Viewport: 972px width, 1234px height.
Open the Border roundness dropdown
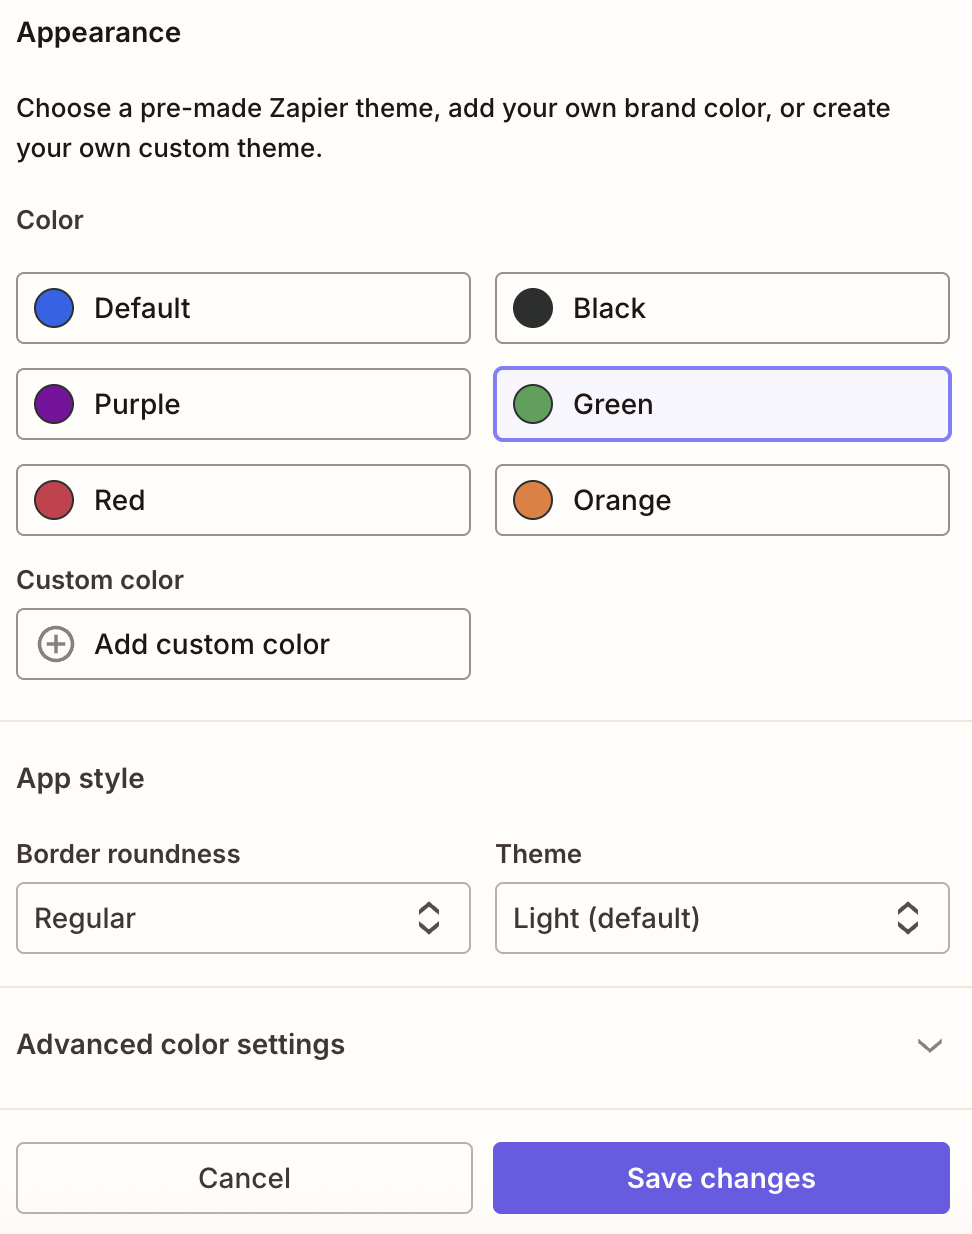243,918
